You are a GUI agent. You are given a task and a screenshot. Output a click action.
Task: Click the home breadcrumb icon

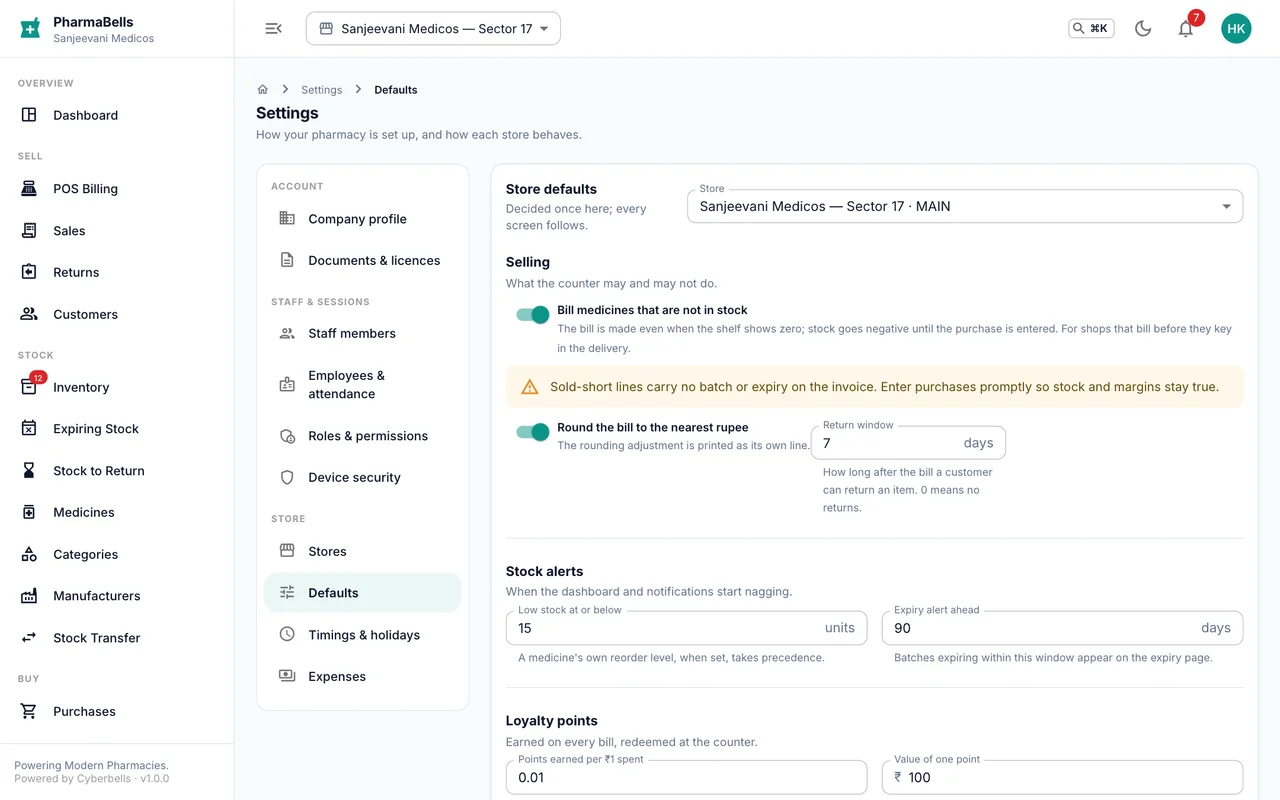coord(263,90)
